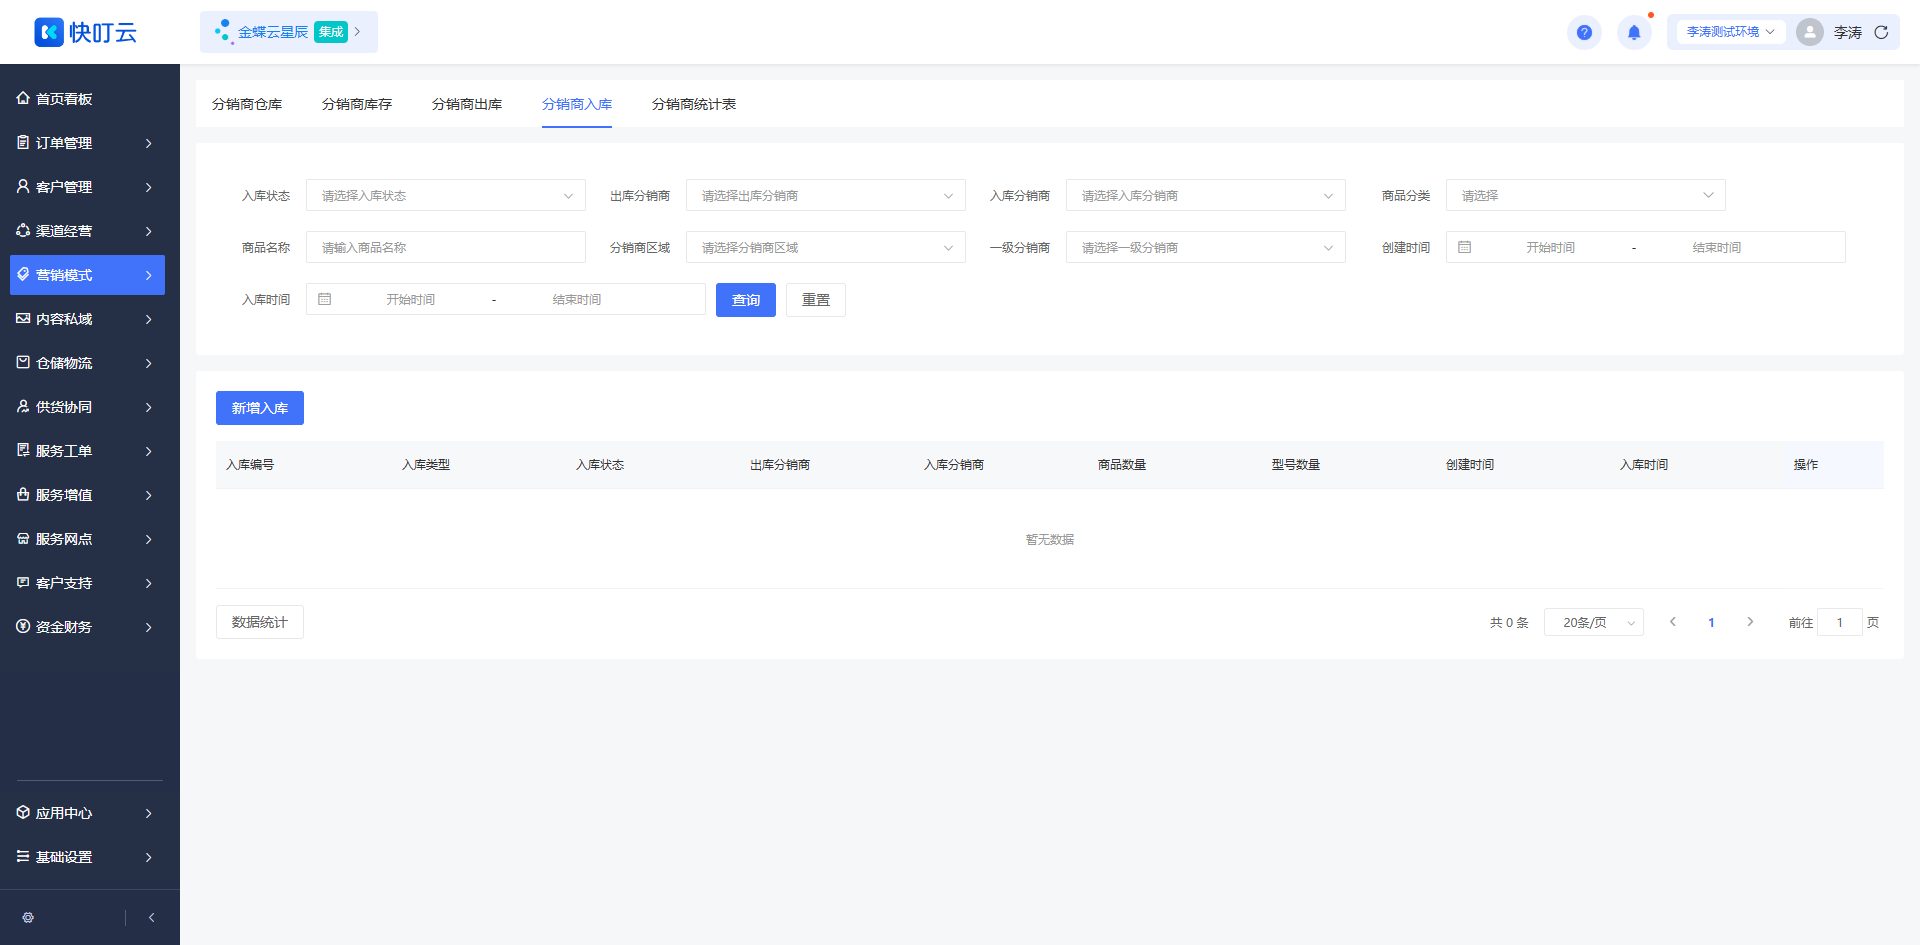The width and height of the screenshot is (1920, 945).
Task: Click the 仓储物流 box icon
Action: click(23, 362)
